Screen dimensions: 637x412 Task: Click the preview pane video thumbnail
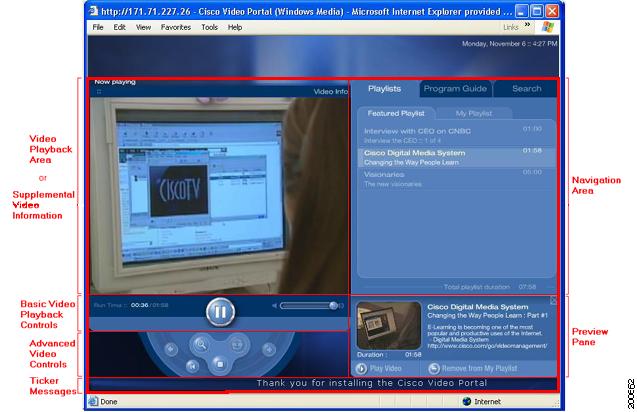[389, 325]
